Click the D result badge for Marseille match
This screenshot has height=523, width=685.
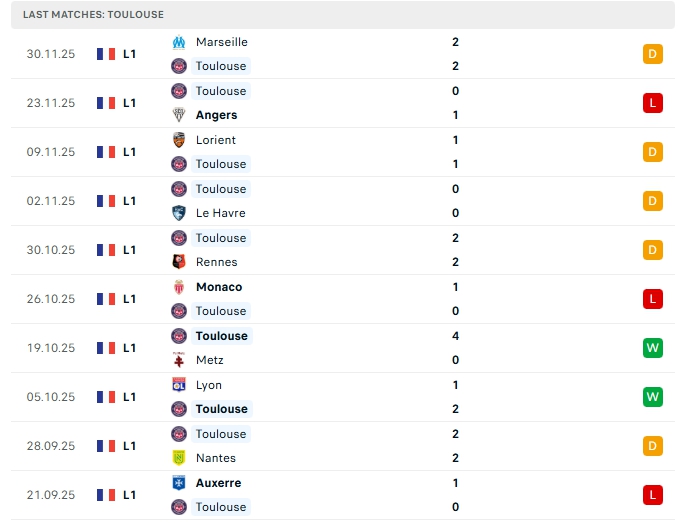click(x=653, y=54)
